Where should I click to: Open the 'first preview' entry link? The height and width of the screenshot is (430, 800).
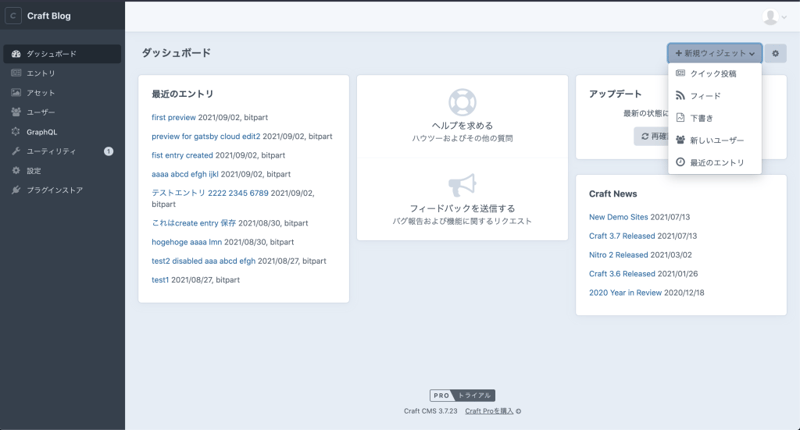174,117
